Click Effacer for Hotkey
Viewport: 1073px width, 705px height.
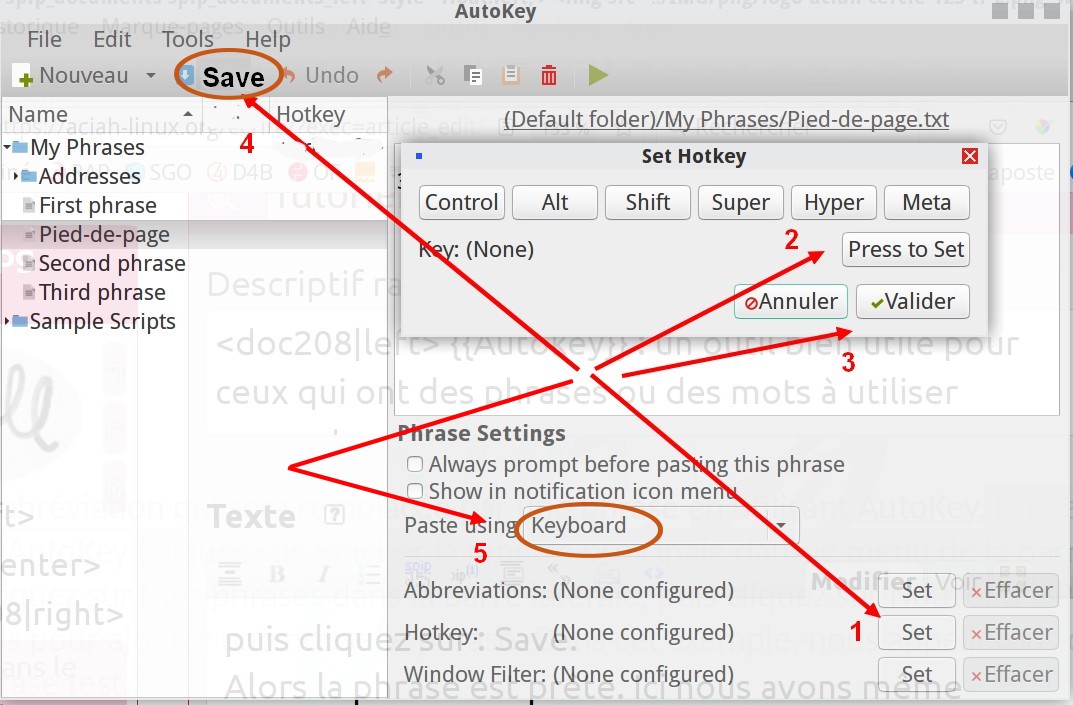[x=1011, y=632]
